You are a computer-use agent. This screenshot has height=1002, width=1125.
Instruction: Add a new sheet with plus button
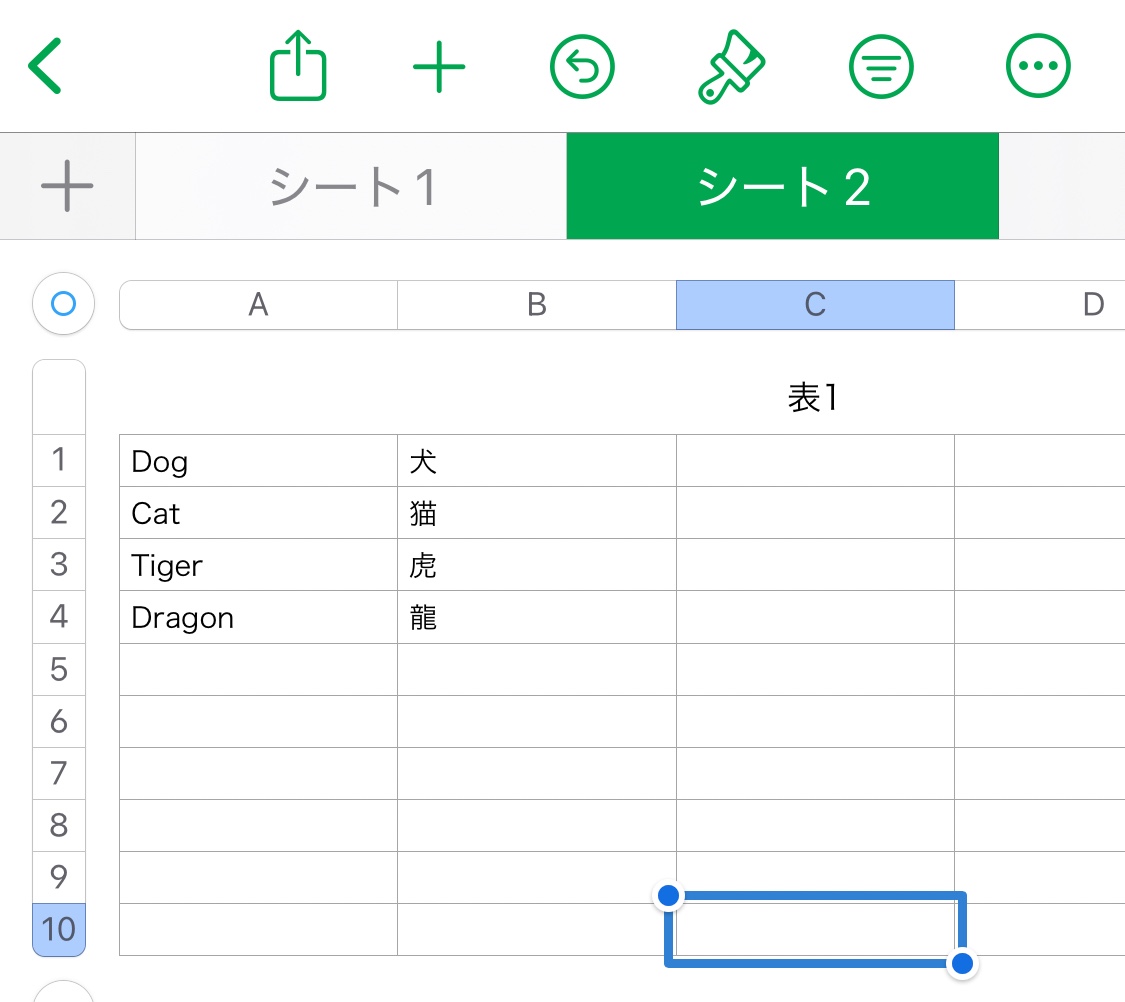pos(67,186)
